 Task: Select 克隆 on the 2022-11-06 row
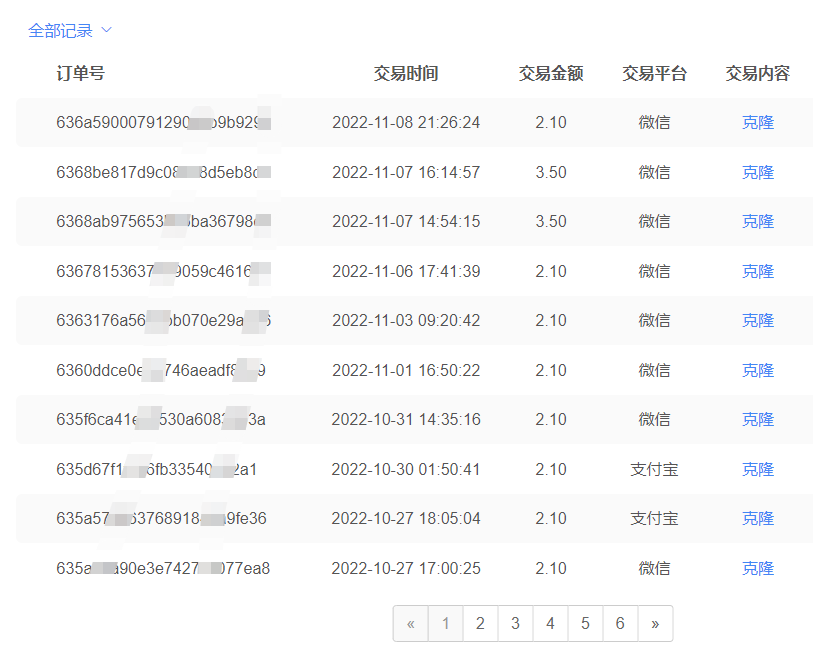point(758,271)
